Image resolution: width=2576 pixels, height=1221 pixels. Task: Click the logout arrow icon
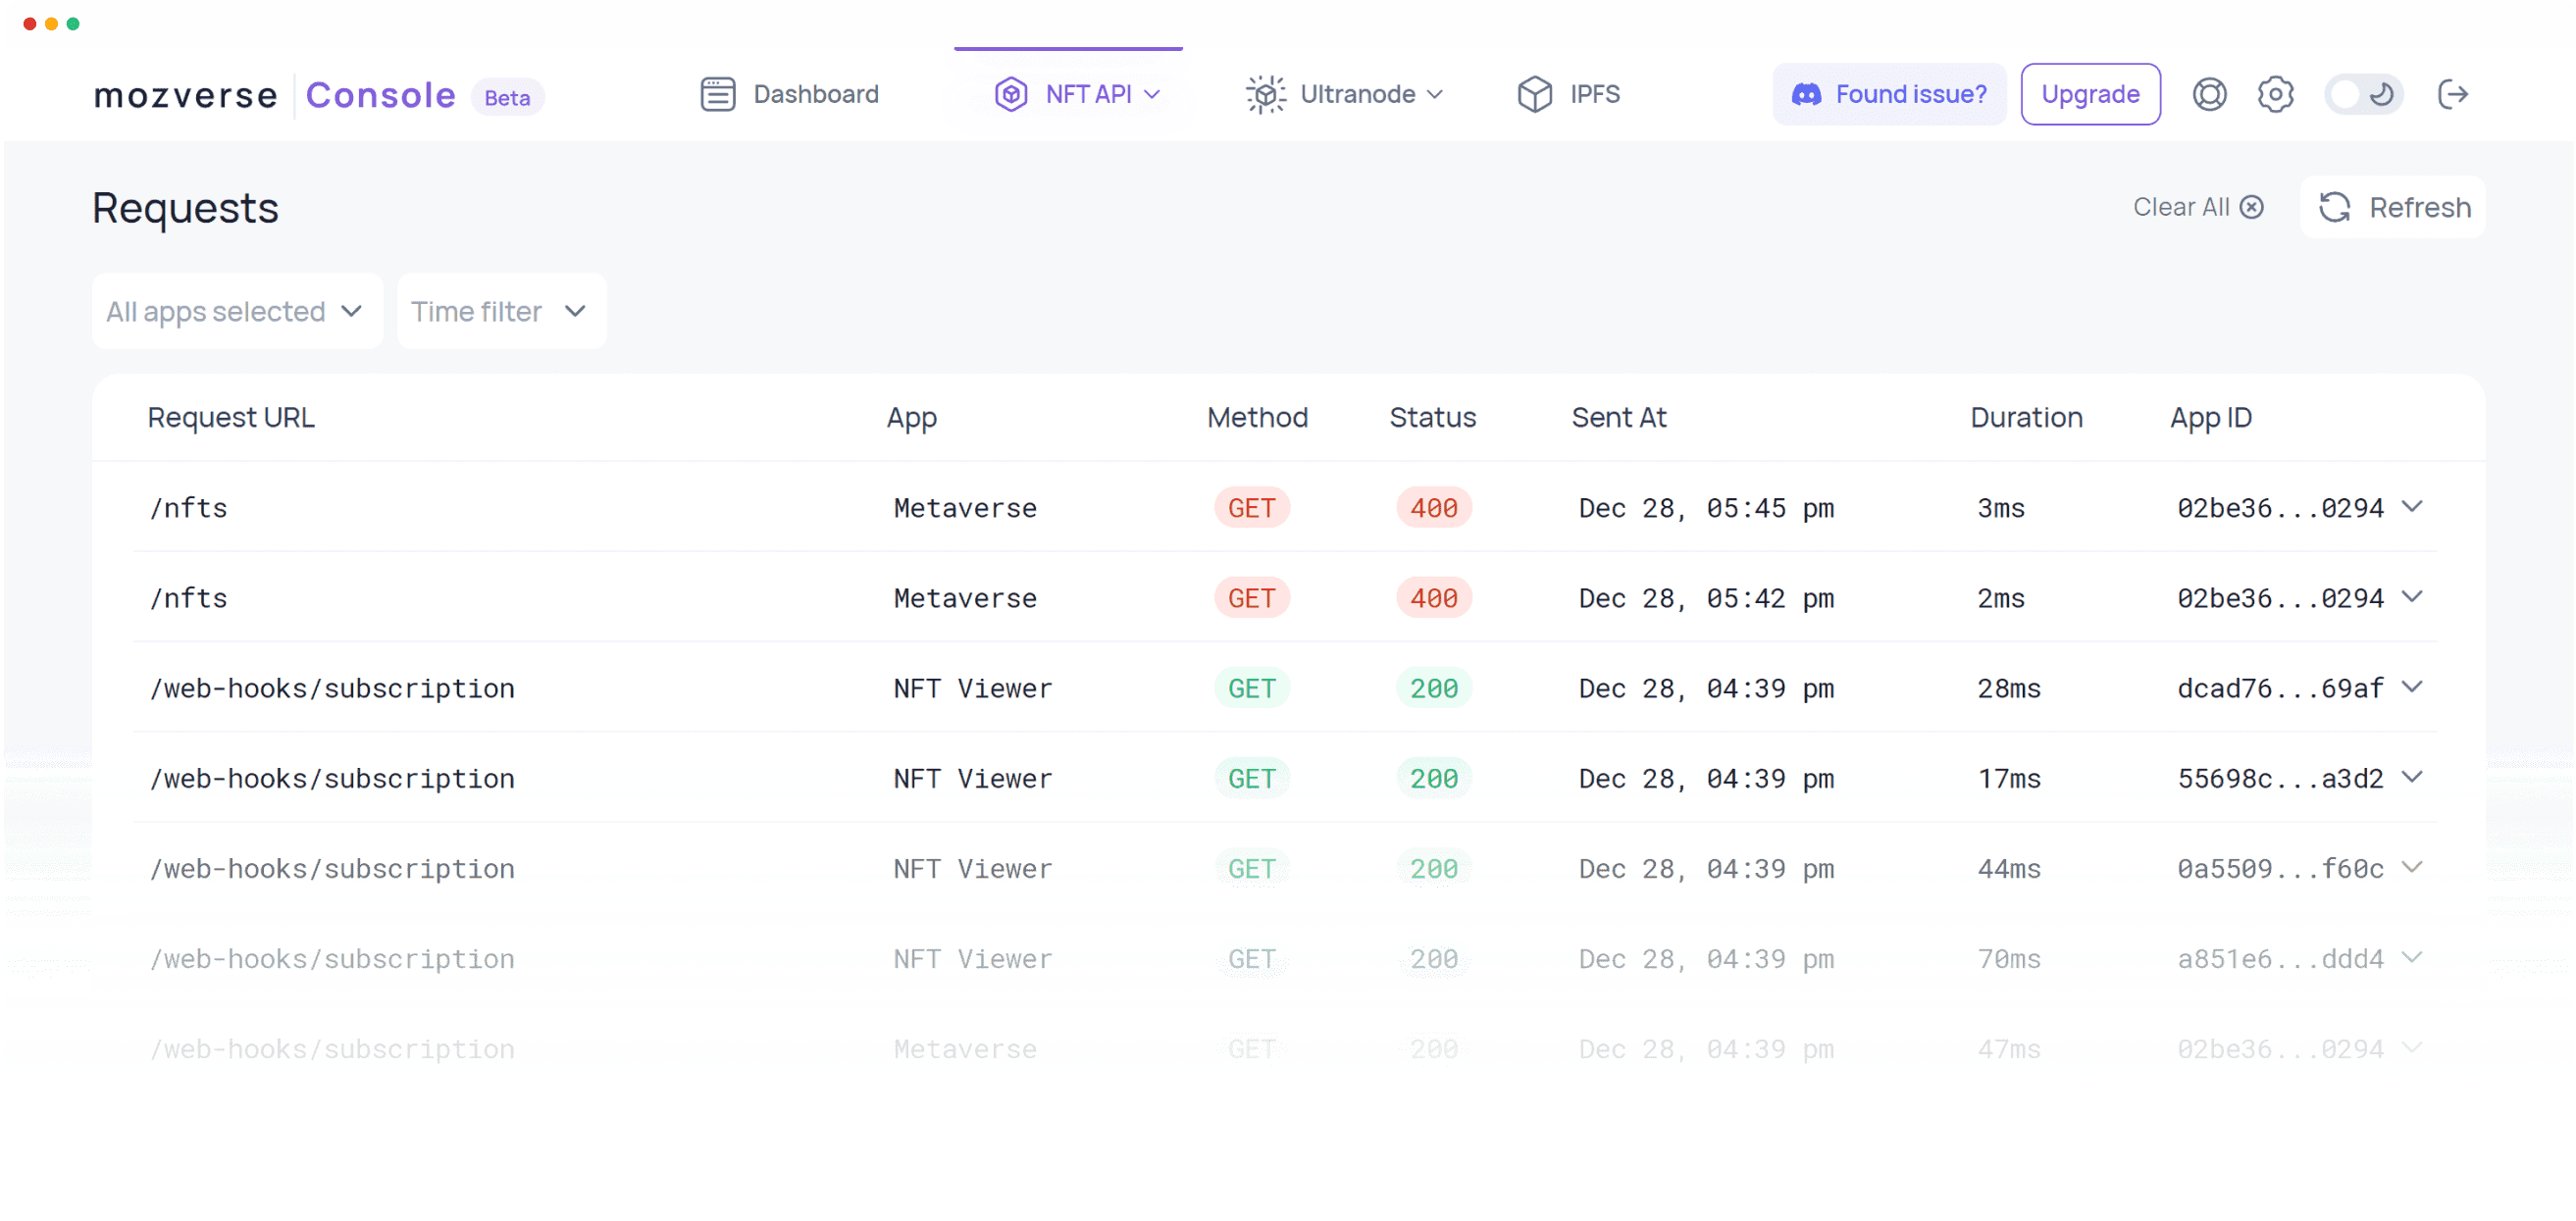(x=2452, y=94)
